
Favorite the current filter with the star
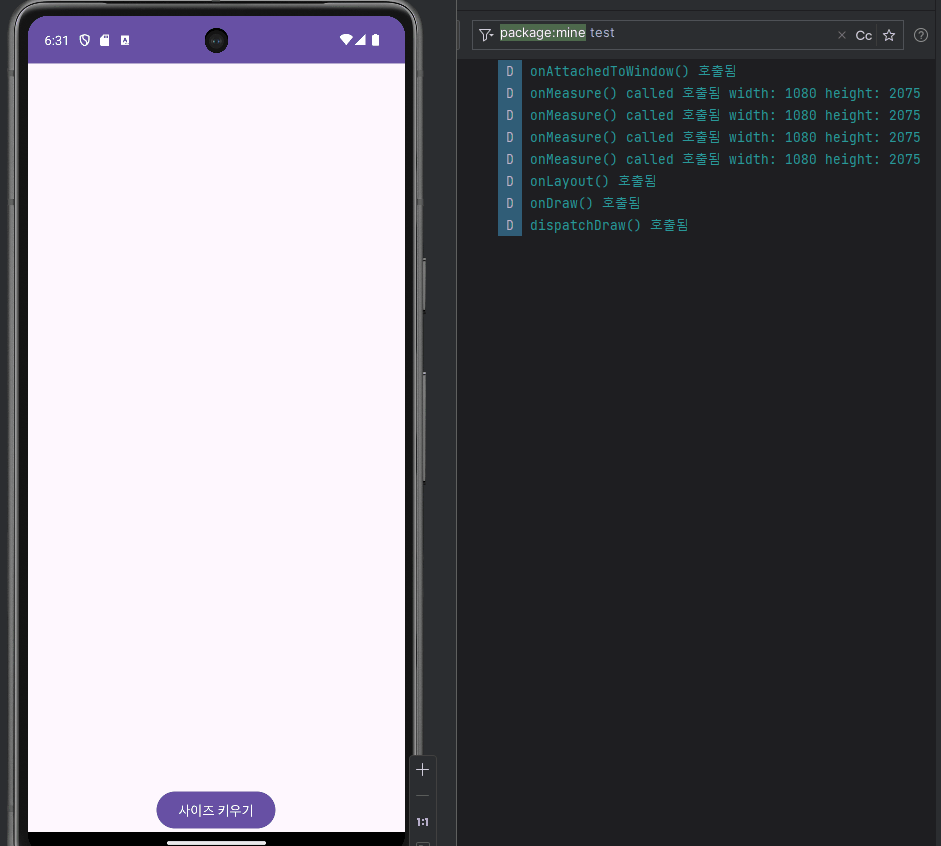(x=889, y=35)
